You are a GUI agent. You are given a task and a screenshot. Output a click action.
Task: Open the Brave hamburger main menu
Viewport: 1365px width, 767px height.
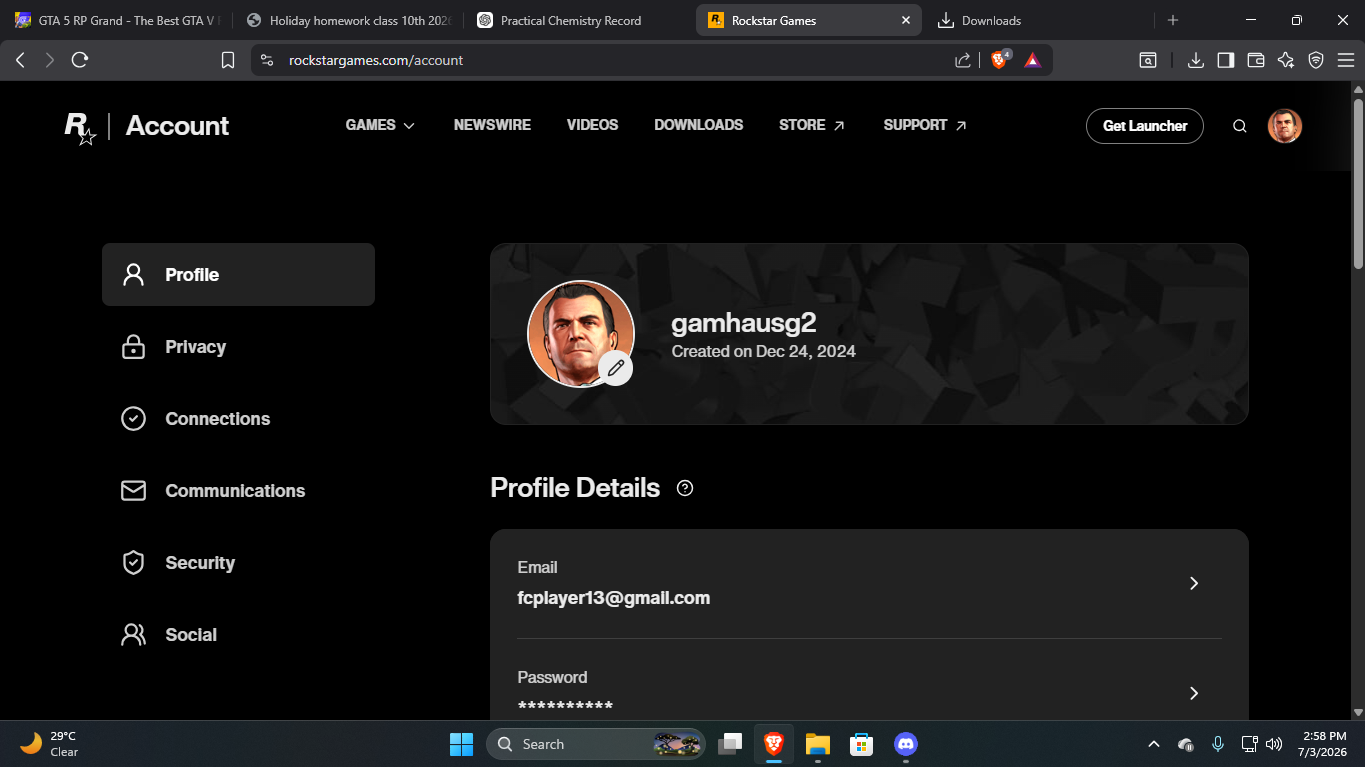point(1345,60)
